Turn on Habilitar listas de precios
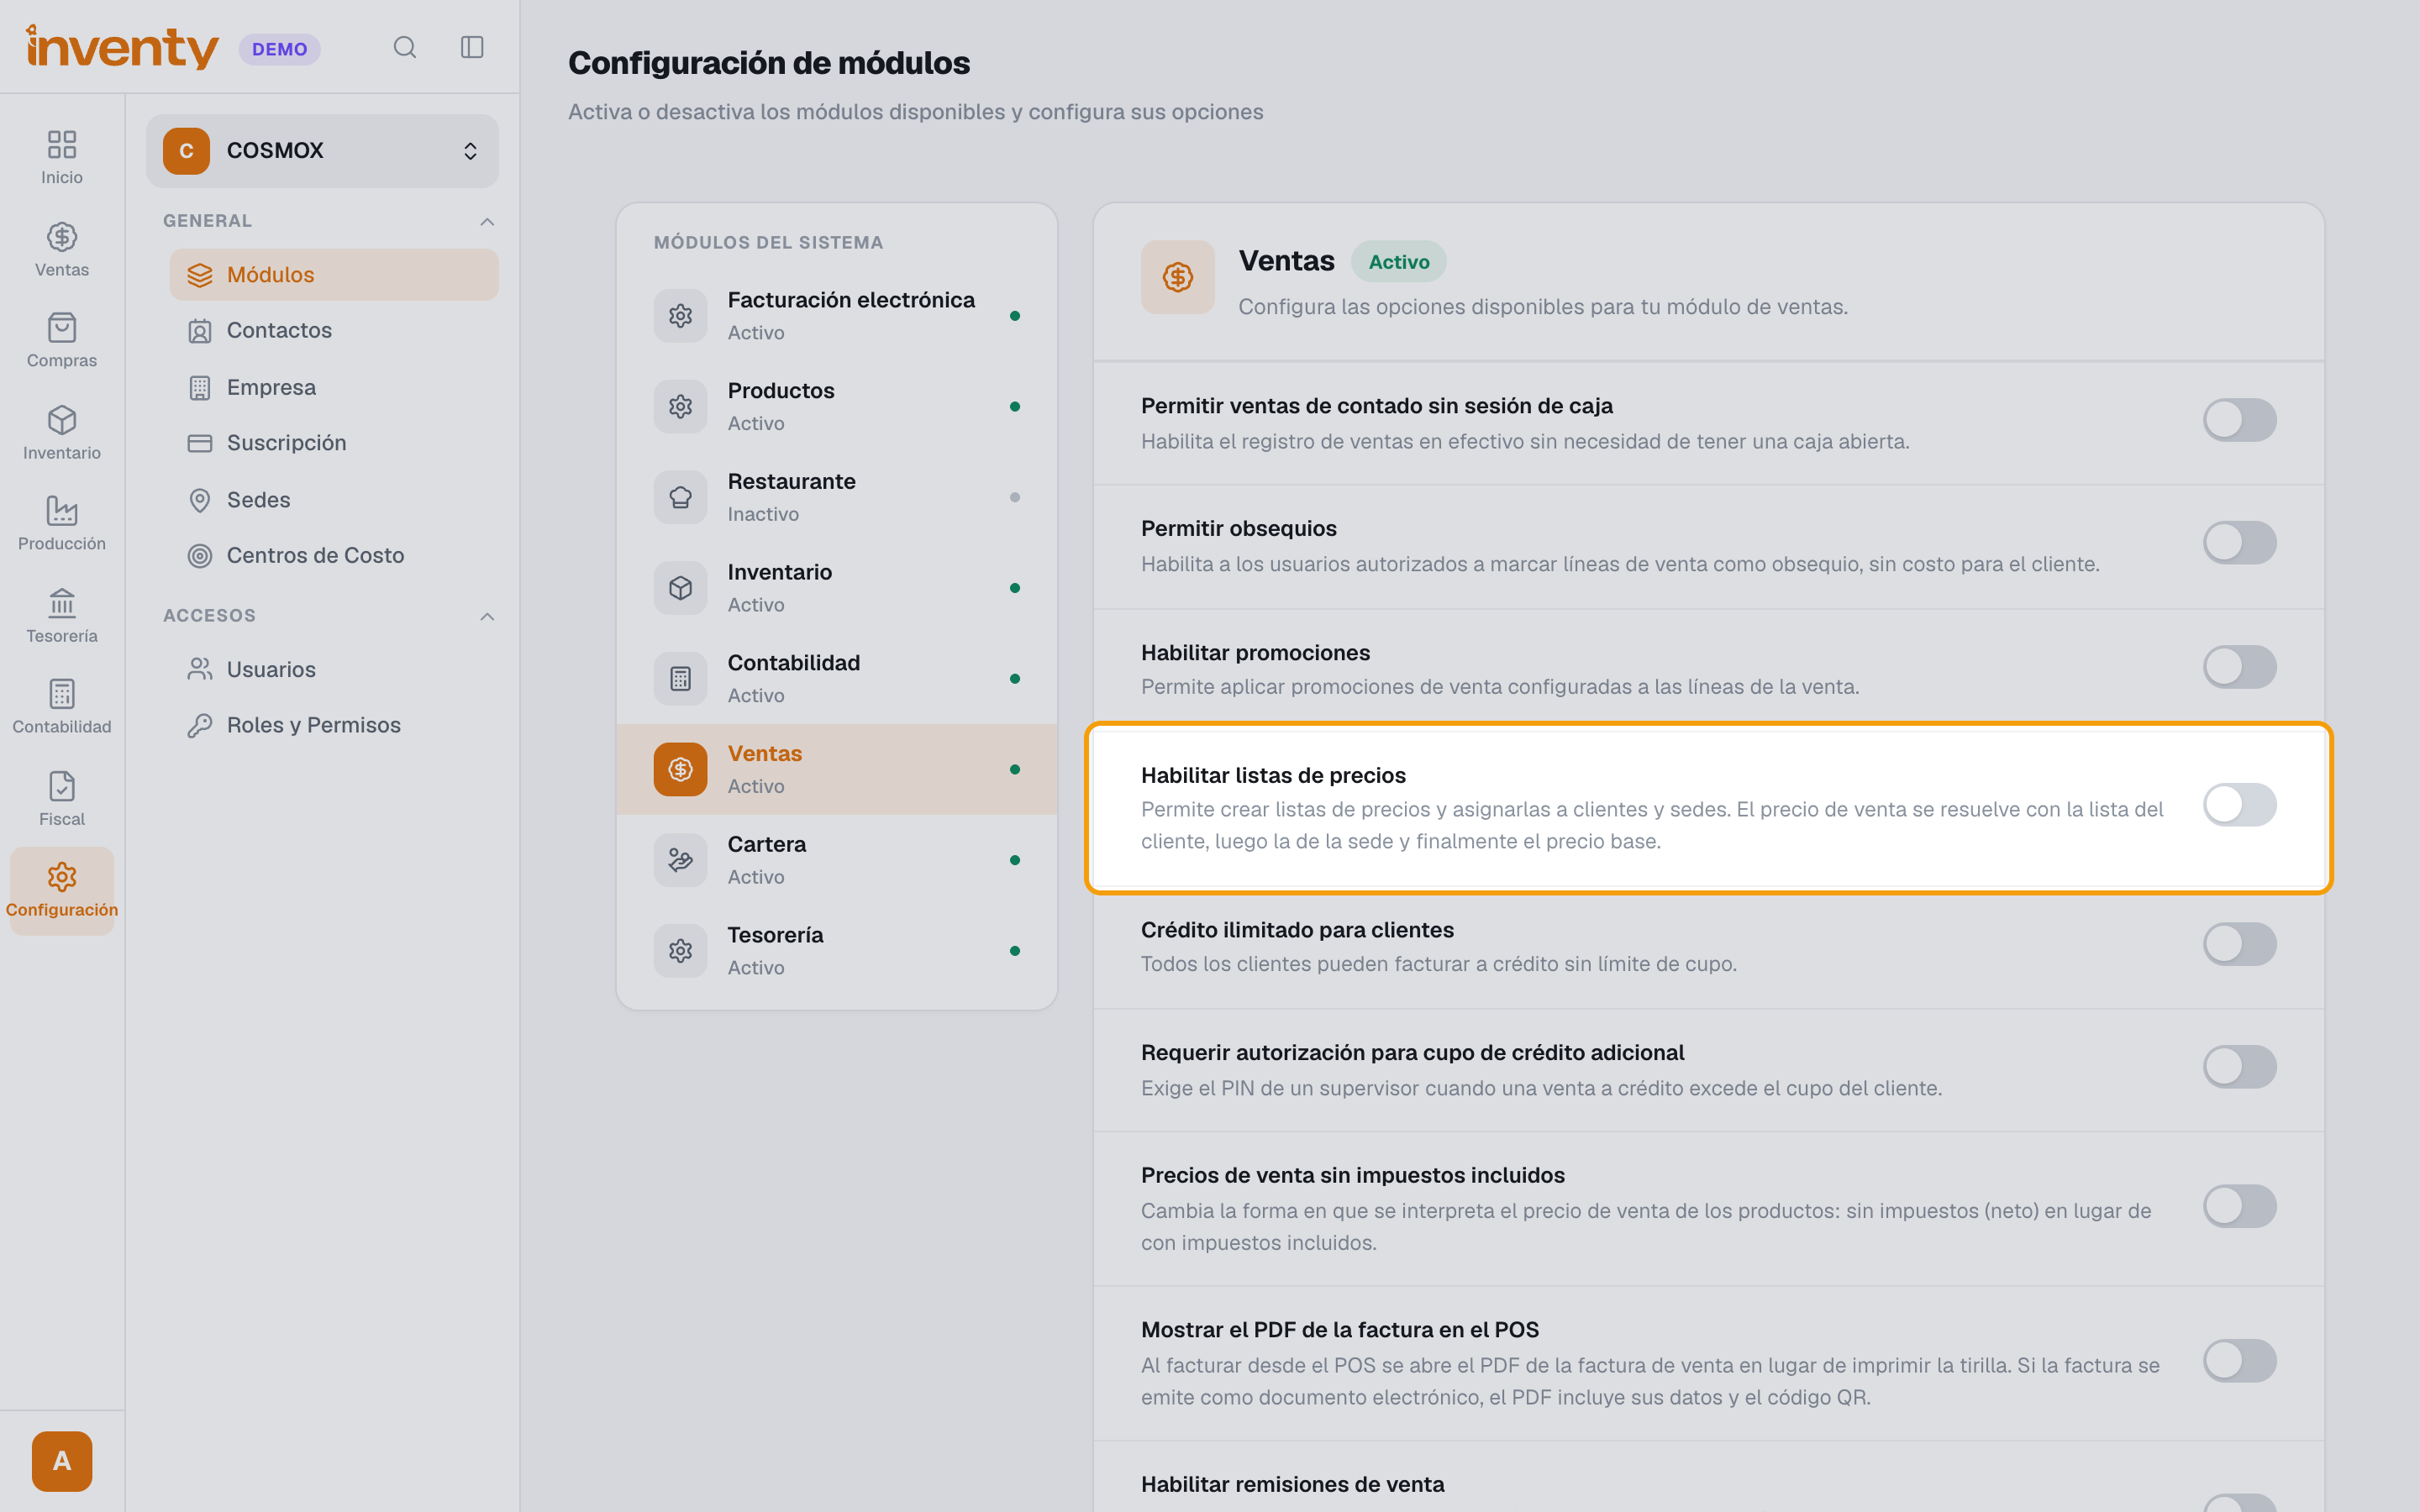 pyautogui.click(x=2239, y=805)
